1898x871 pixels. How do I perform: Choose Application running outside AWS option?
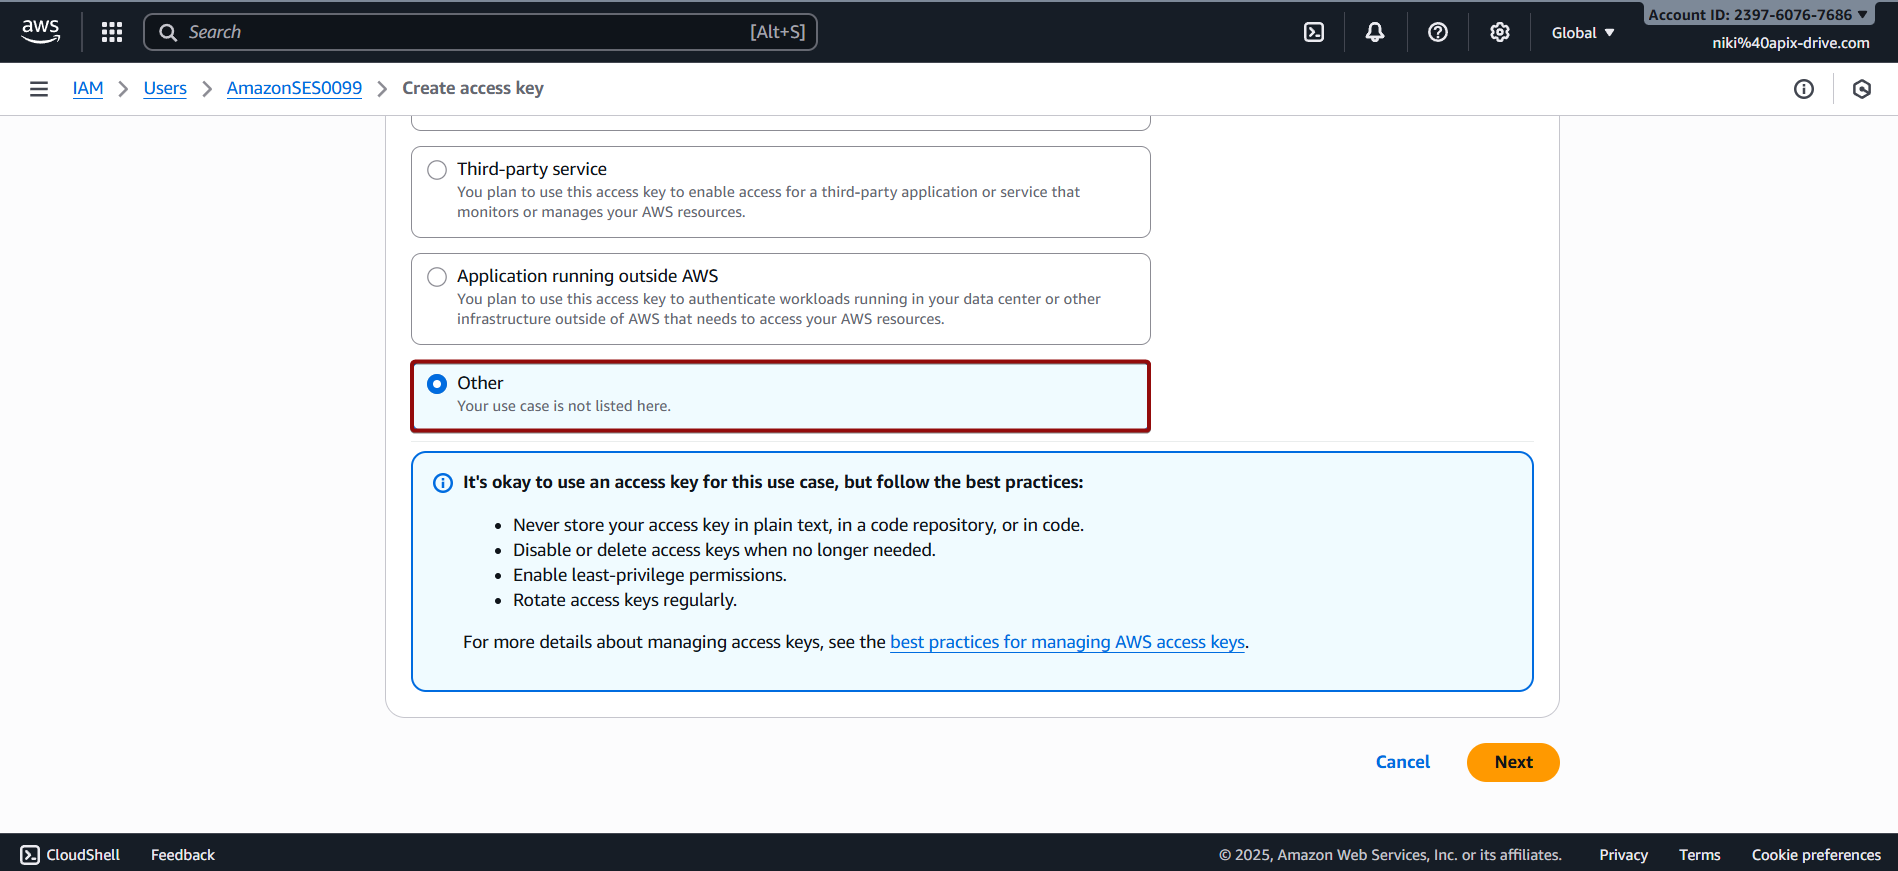[x=437, y=277]
